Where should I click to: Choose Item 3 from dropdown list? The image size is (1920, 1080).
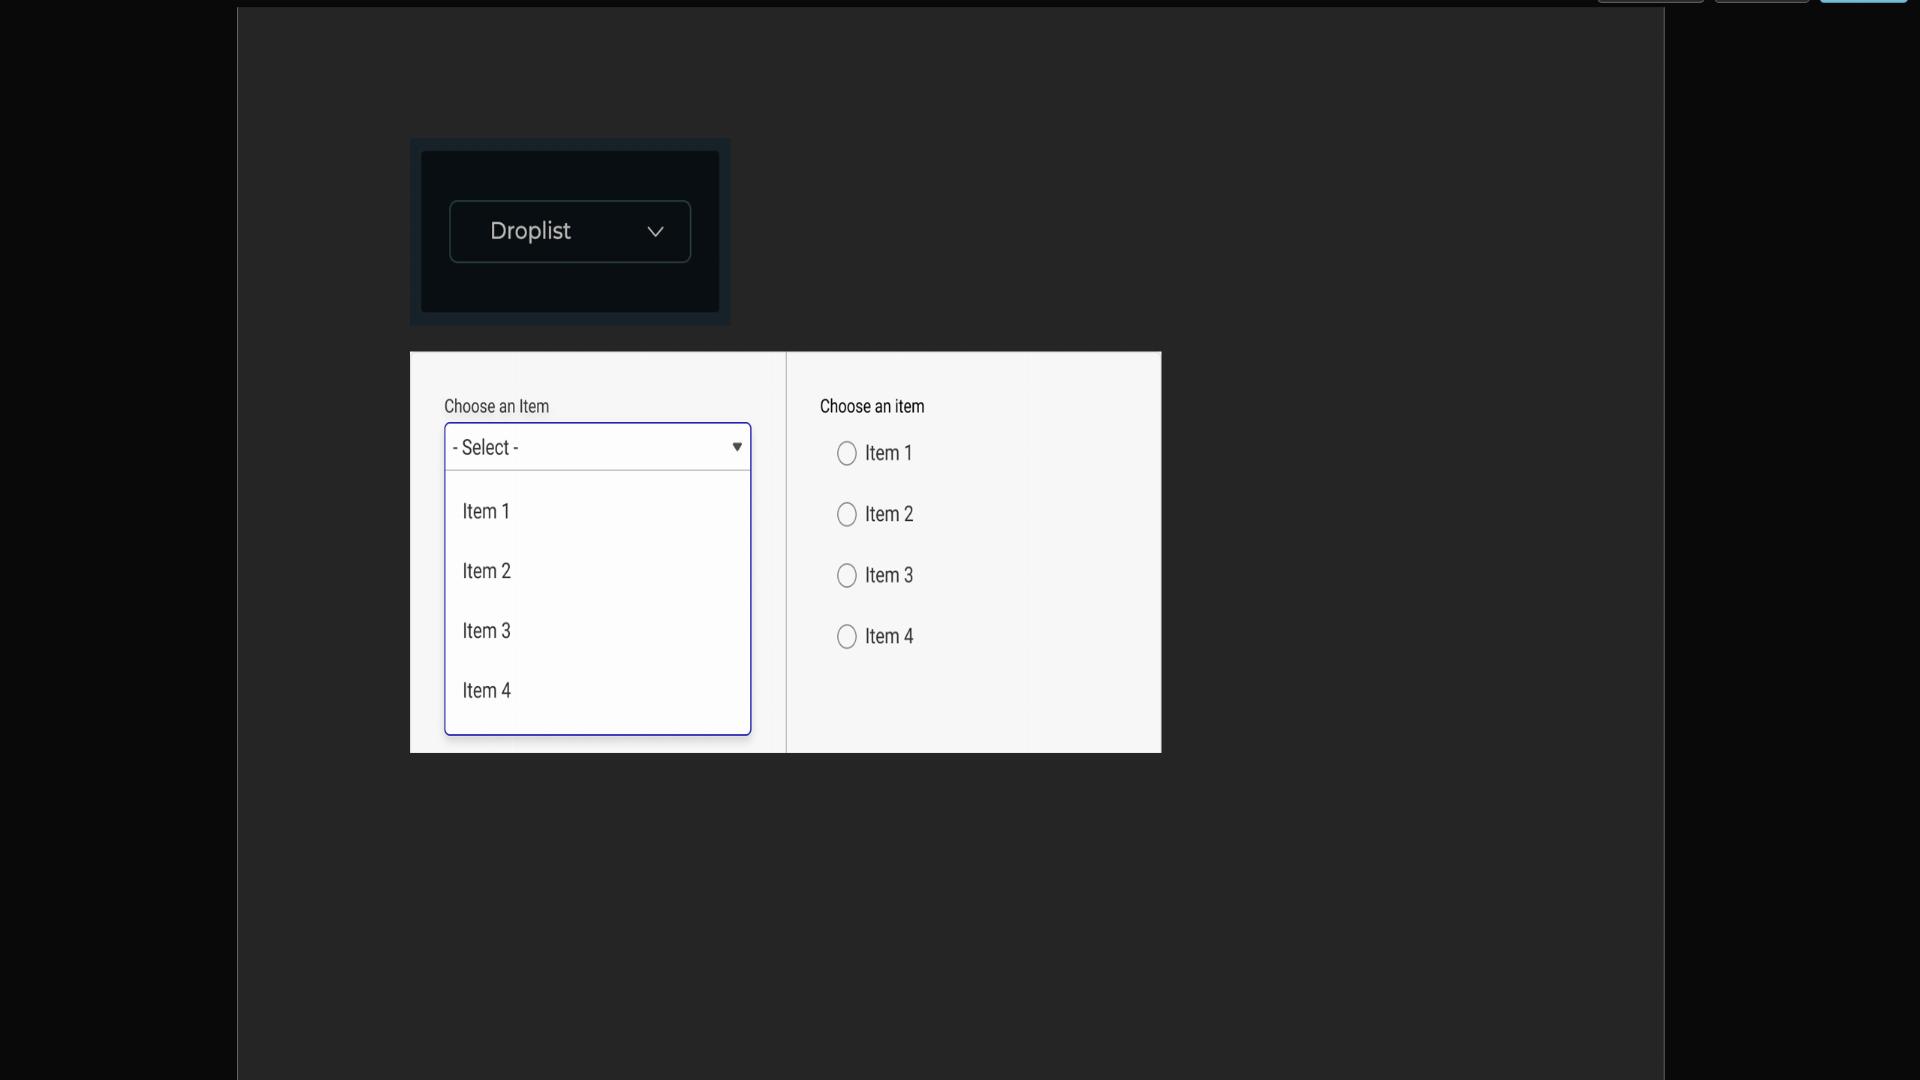(598, 631)
